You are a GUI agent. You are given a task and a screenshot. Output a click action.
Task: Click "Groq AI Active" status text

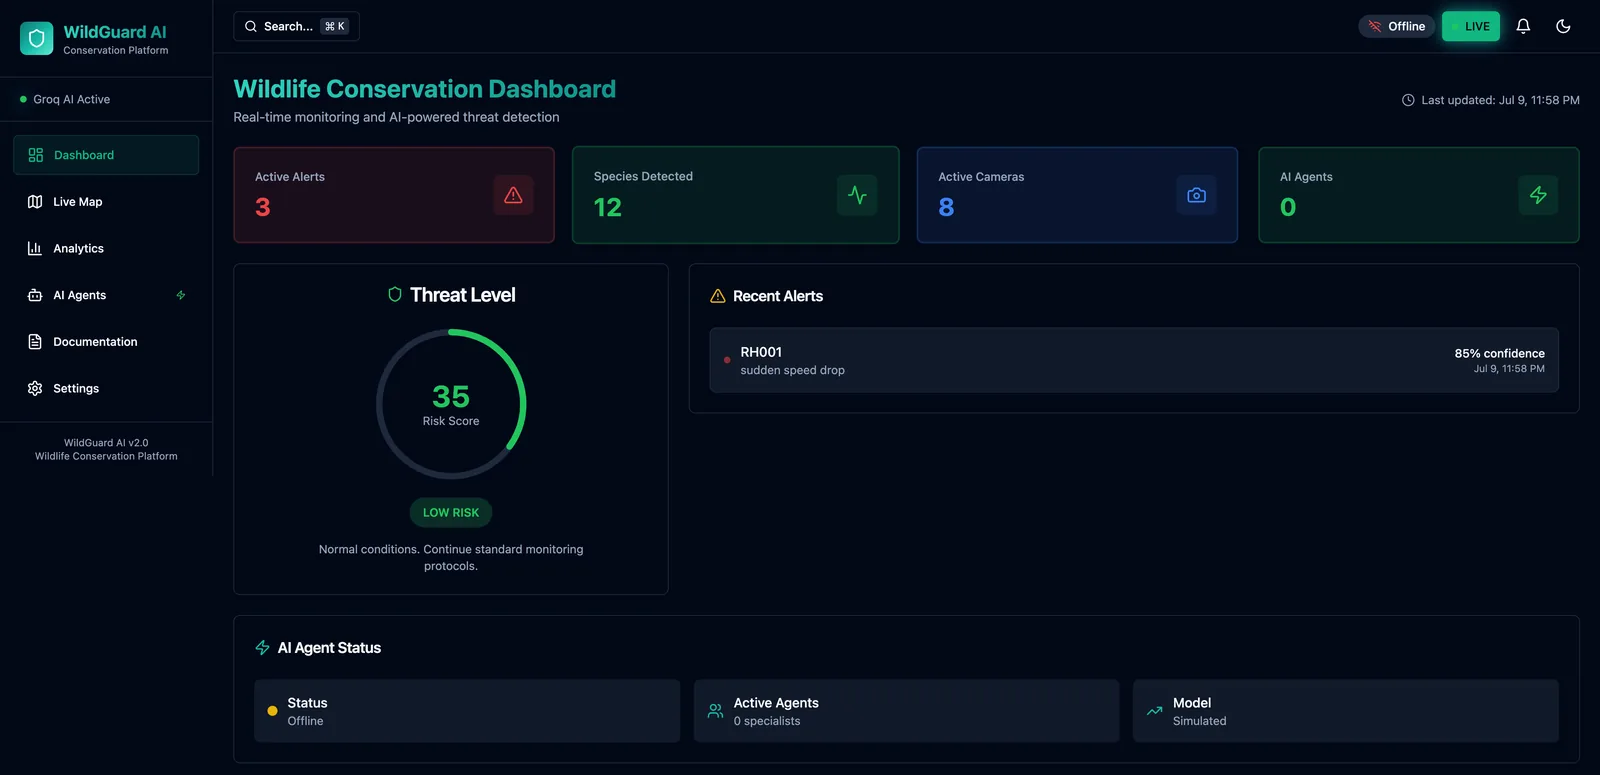(x=72, y=99)
